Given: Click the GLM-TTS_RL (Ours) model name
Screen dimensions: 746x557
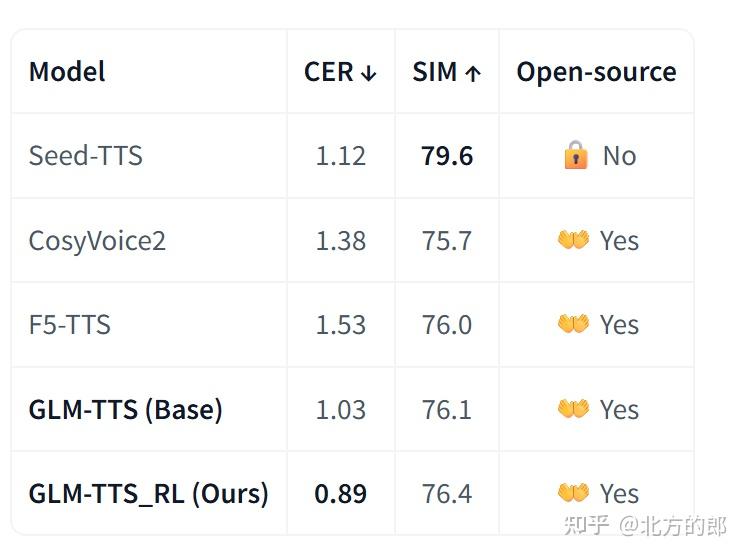Looking at the screenshot, I should coord(148,494).
